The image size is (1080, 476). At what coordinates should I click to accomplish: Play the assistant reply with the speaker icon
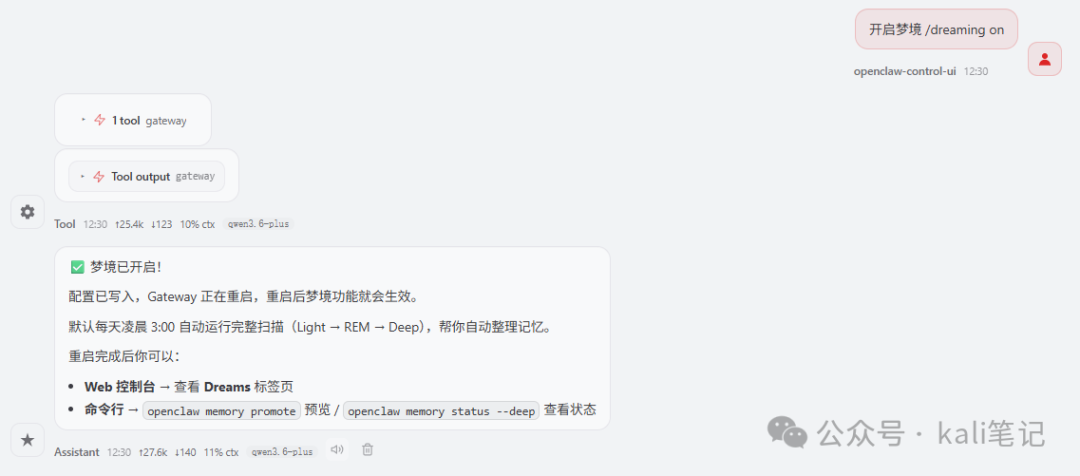pos(337,450)
